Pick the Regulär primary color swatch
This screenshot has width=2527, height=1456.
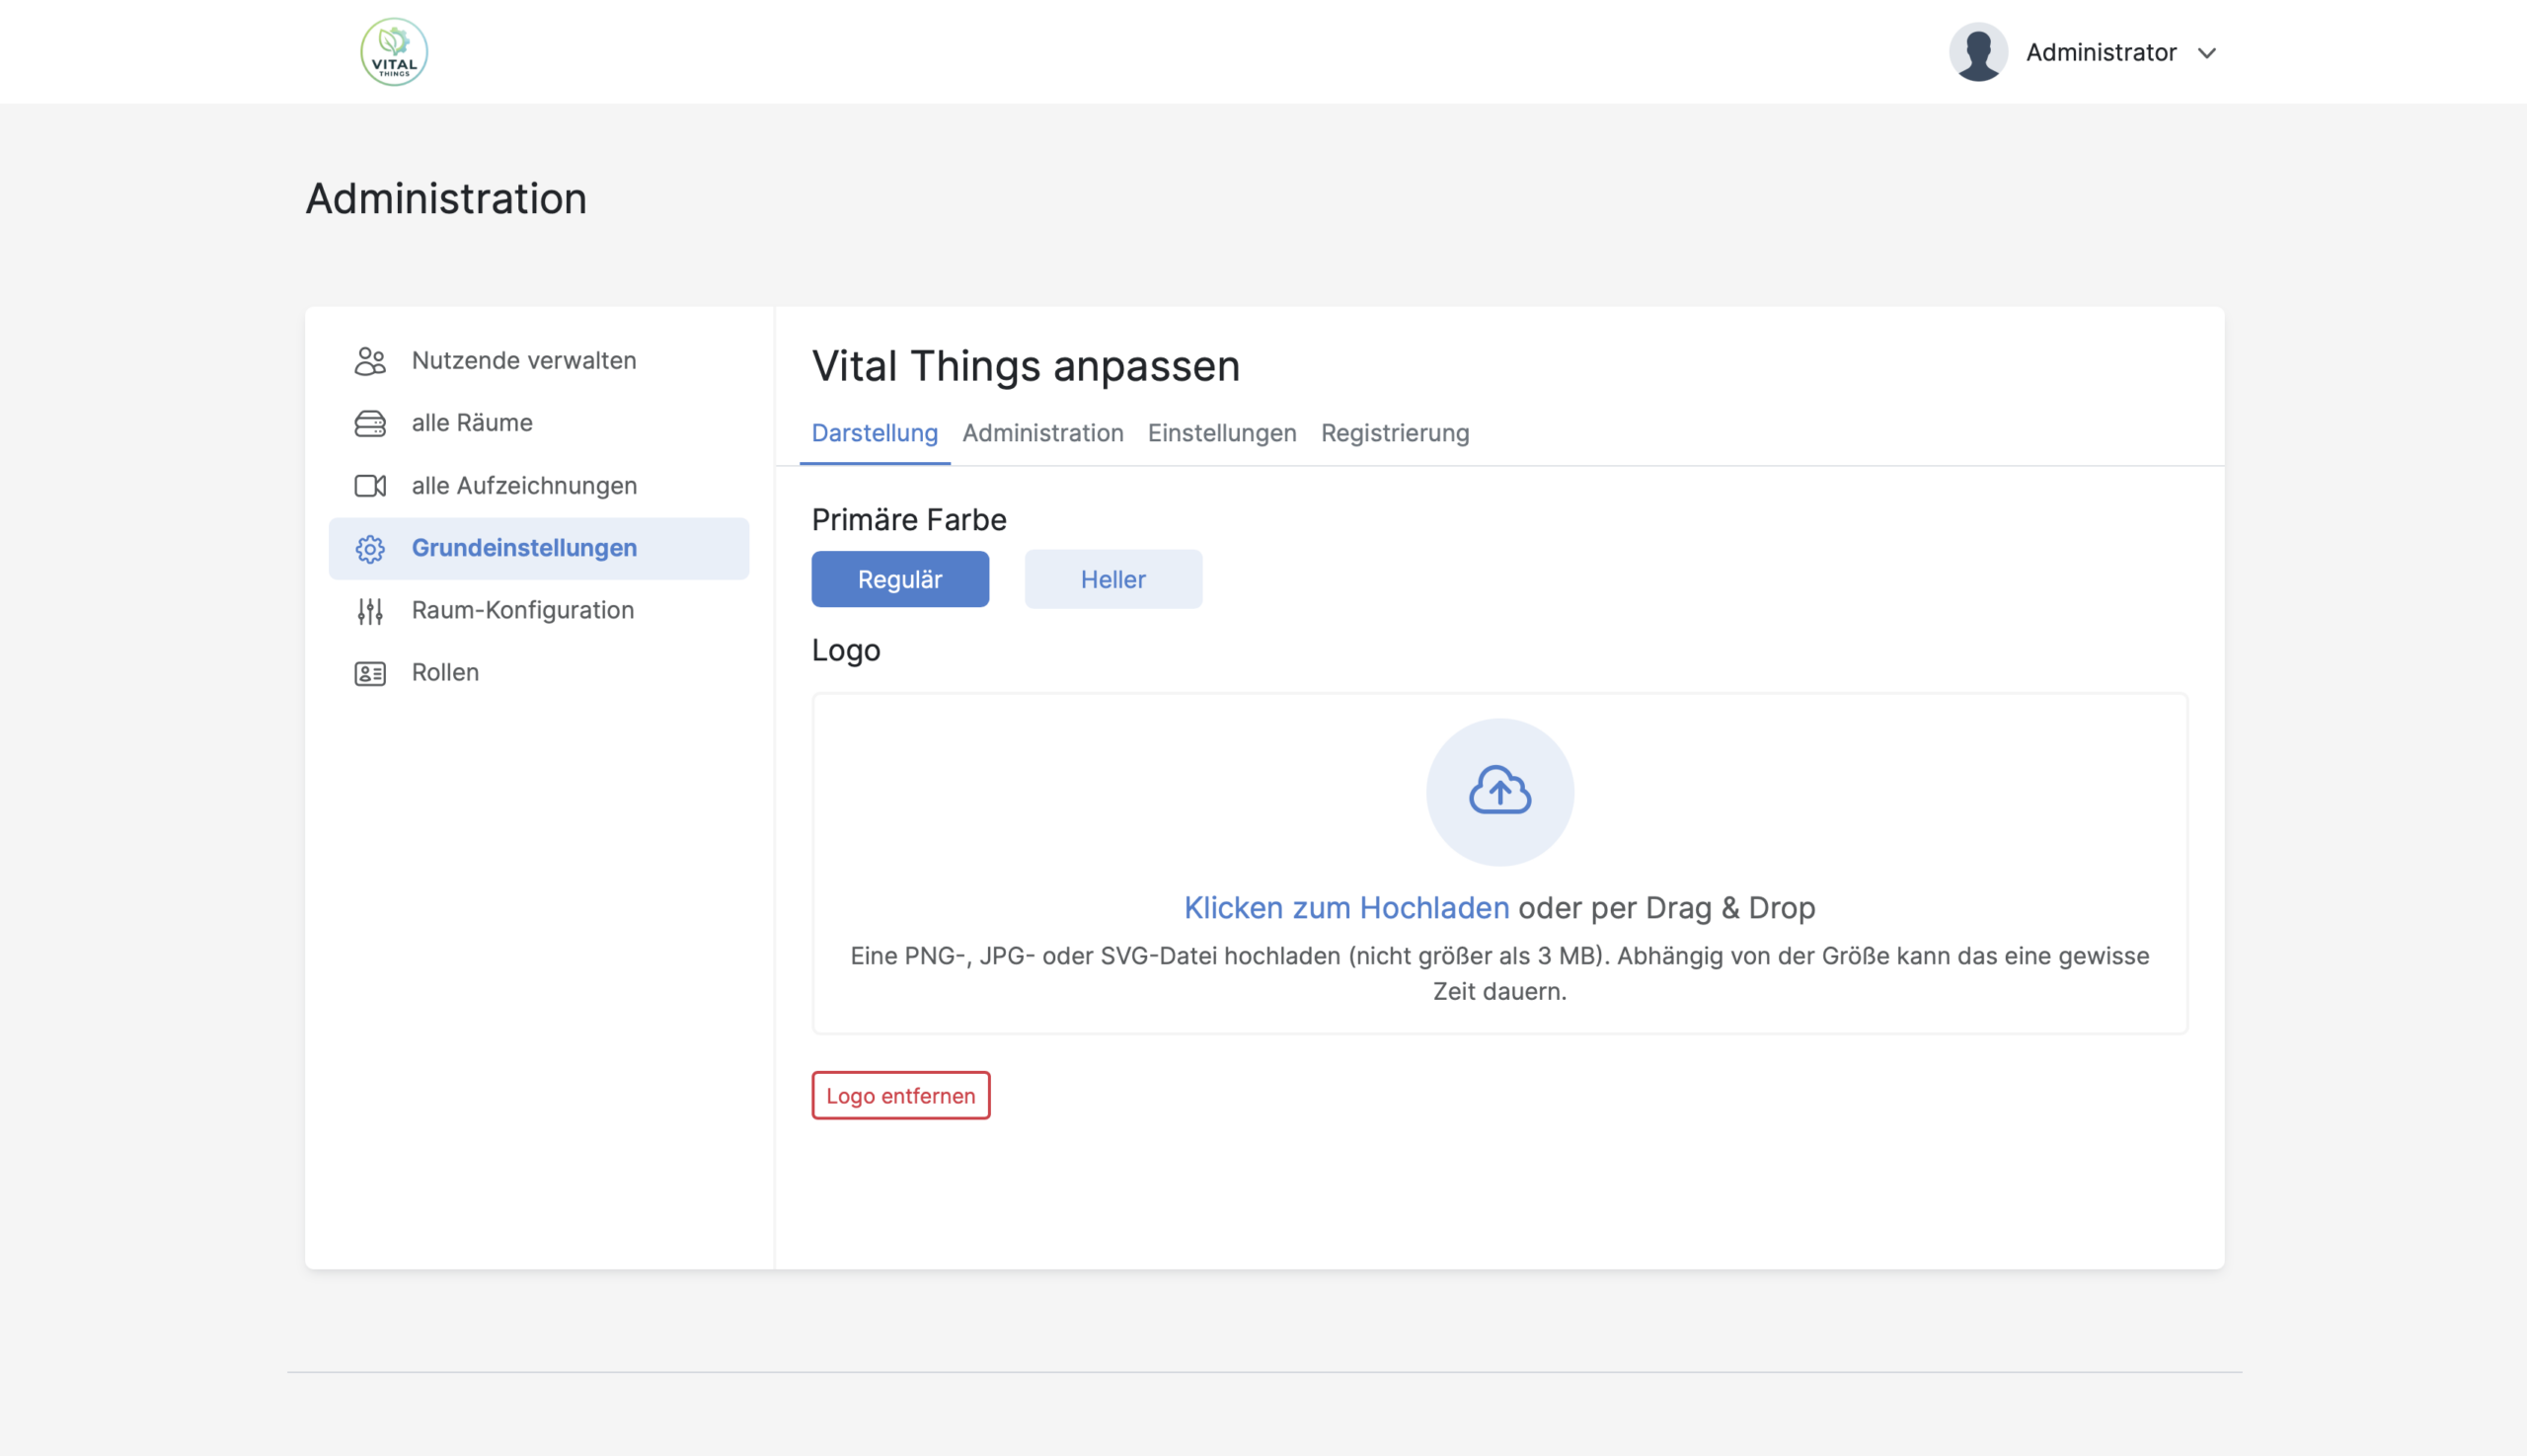tap(899, 579)
